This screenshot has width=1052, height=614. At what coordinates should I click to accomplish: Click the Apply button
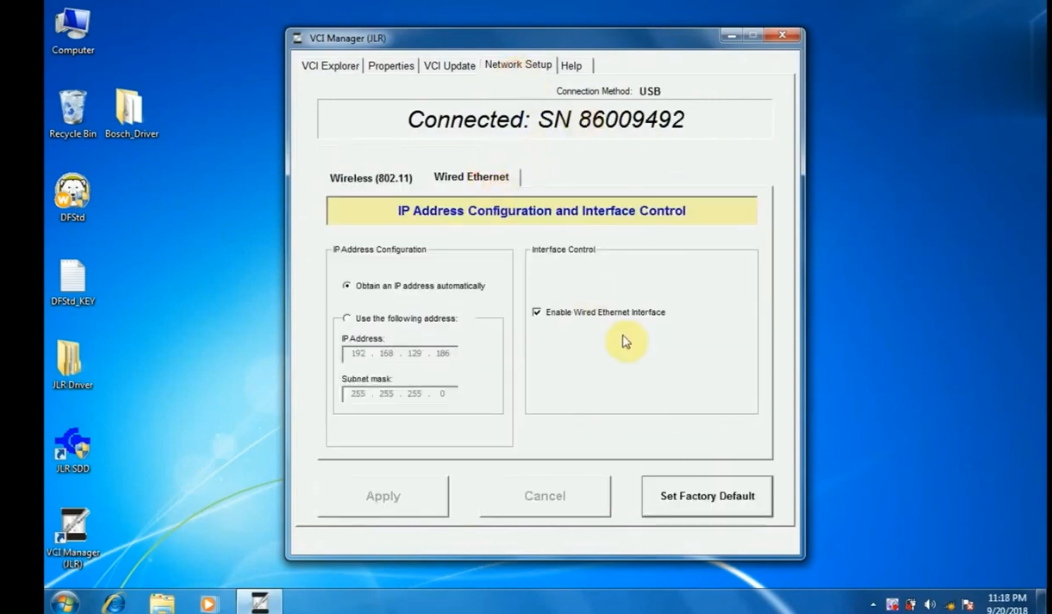[x=383, y=496]
